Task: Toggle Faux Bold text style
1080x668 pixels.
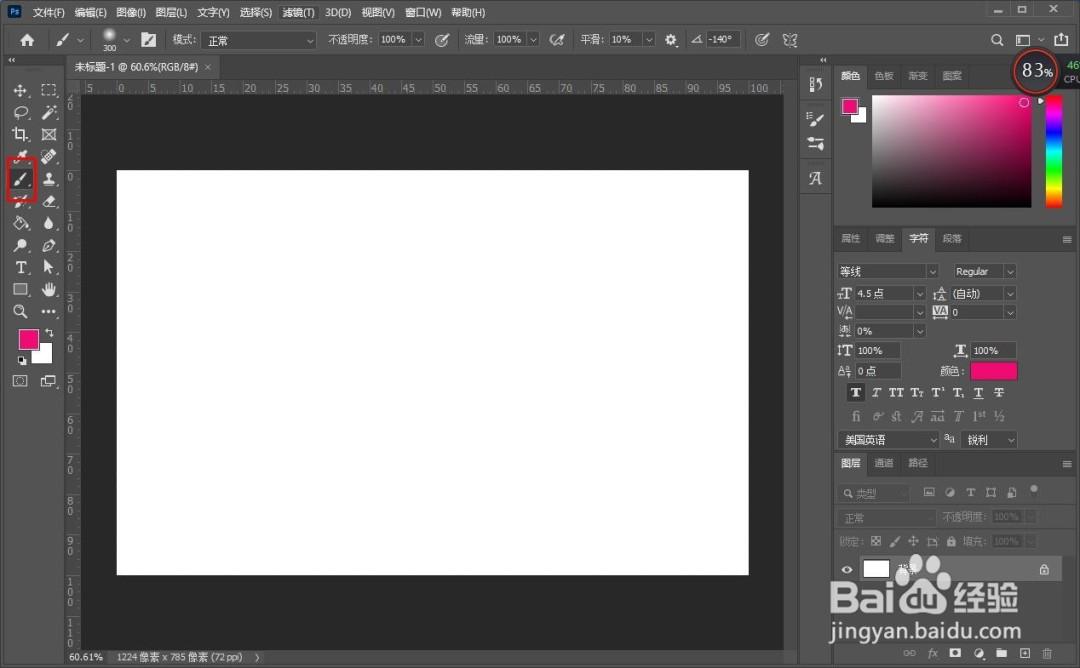Action: pyautogui.click(x=855, y=393)
